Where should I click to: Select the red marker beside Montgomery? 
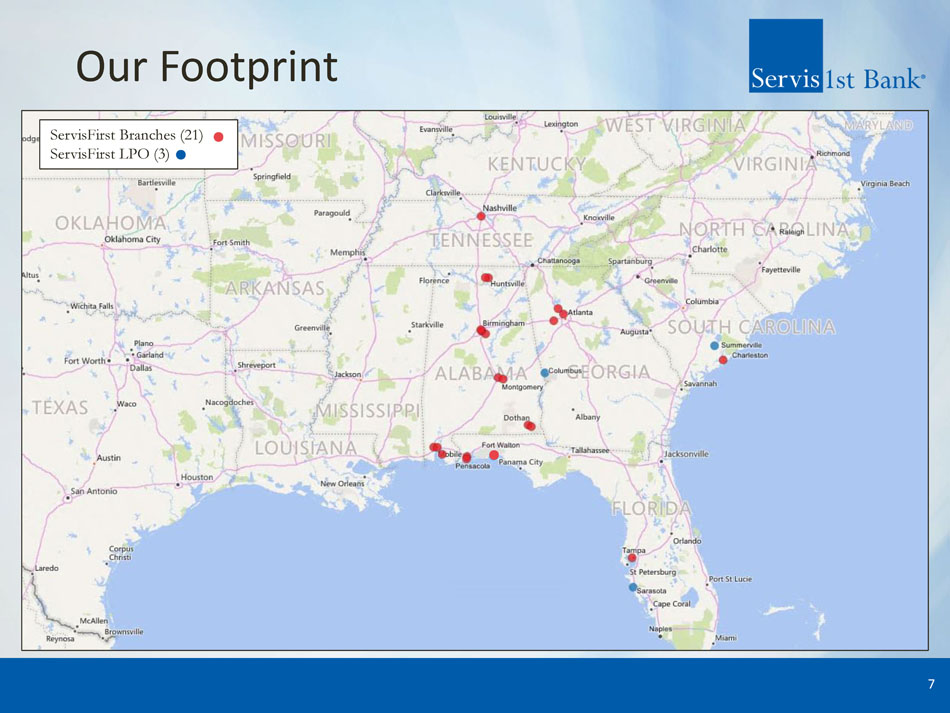(500, 378)
